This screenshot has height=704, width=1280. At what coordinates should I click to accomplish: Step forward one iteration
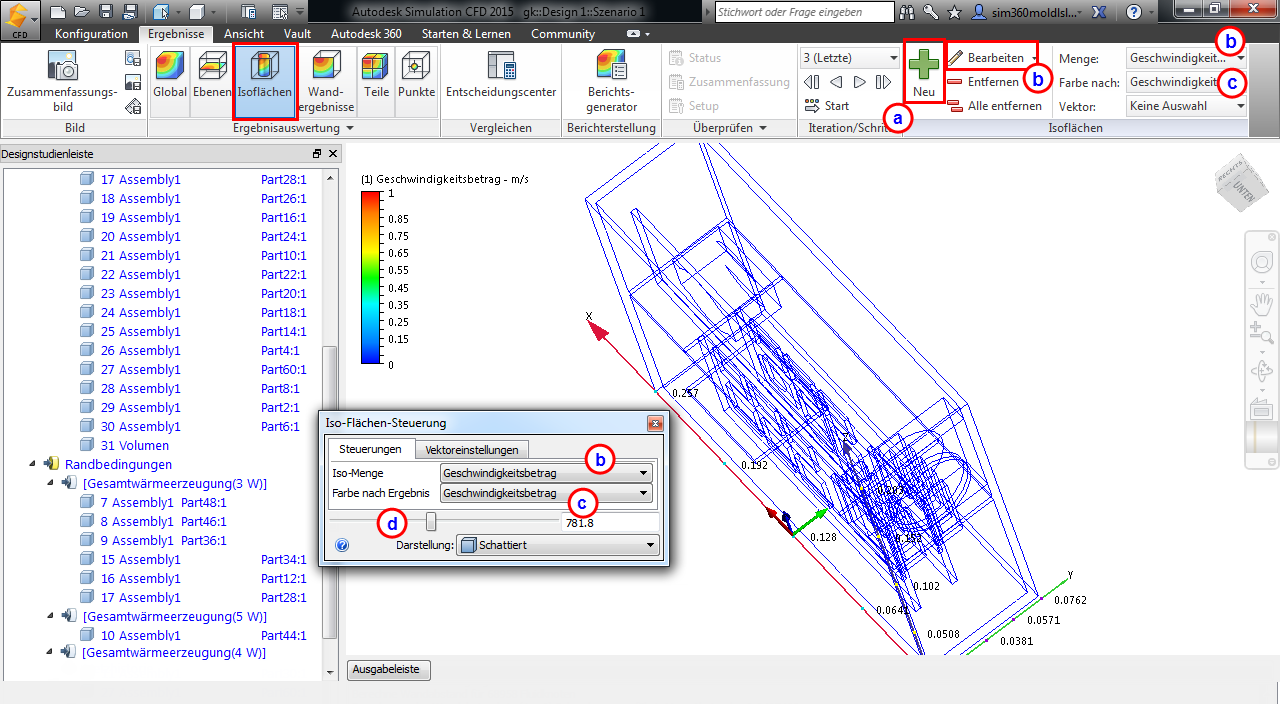coord(860,82)
